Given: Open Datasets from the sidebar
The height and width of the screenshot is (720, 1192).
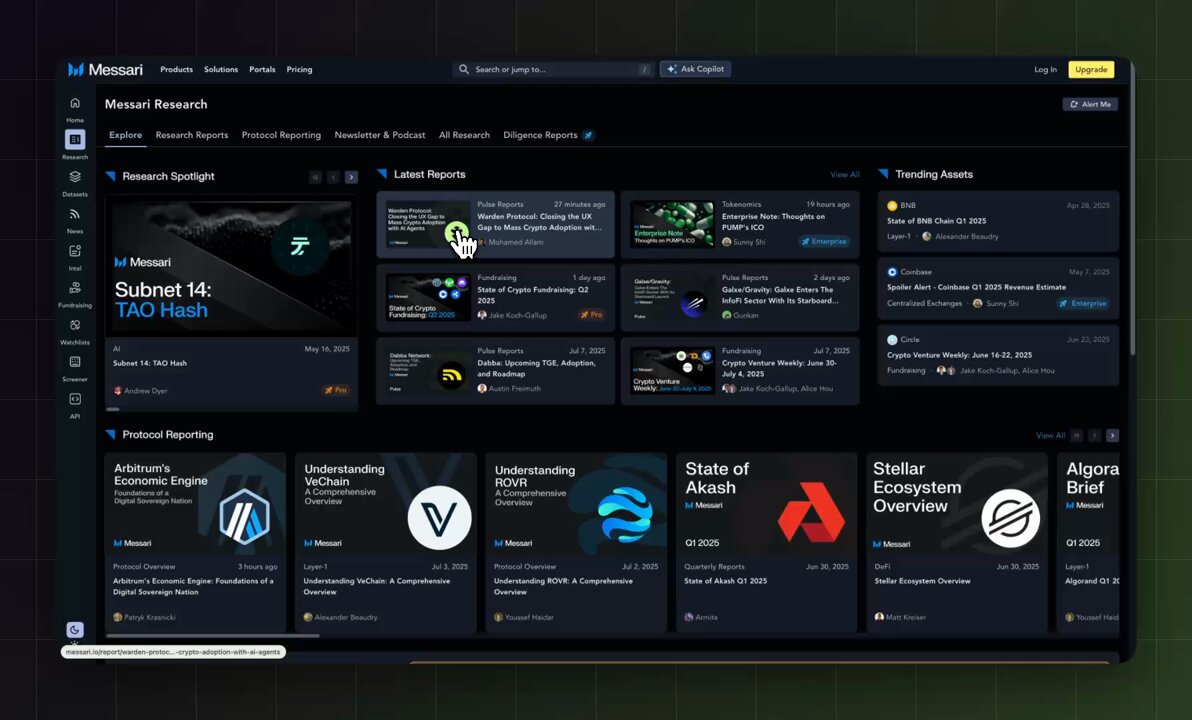Looking at the screenshot, I should tap(74, 177).
